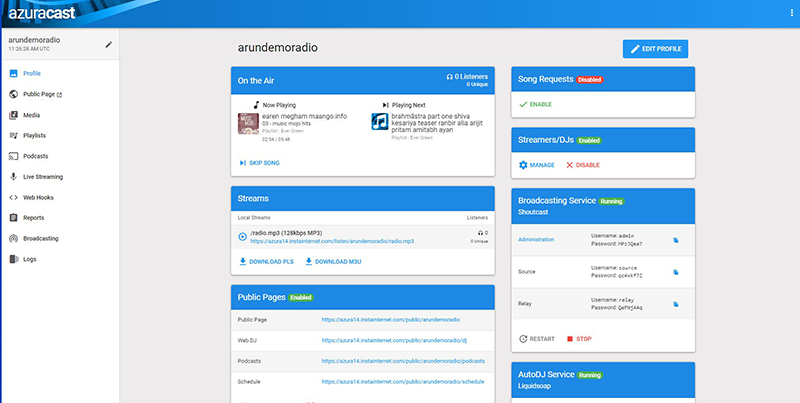Image resolution: width=800 pixels, height=403 pixels.
Task: Disable Streamers/DJs
Action: (583, 164)
